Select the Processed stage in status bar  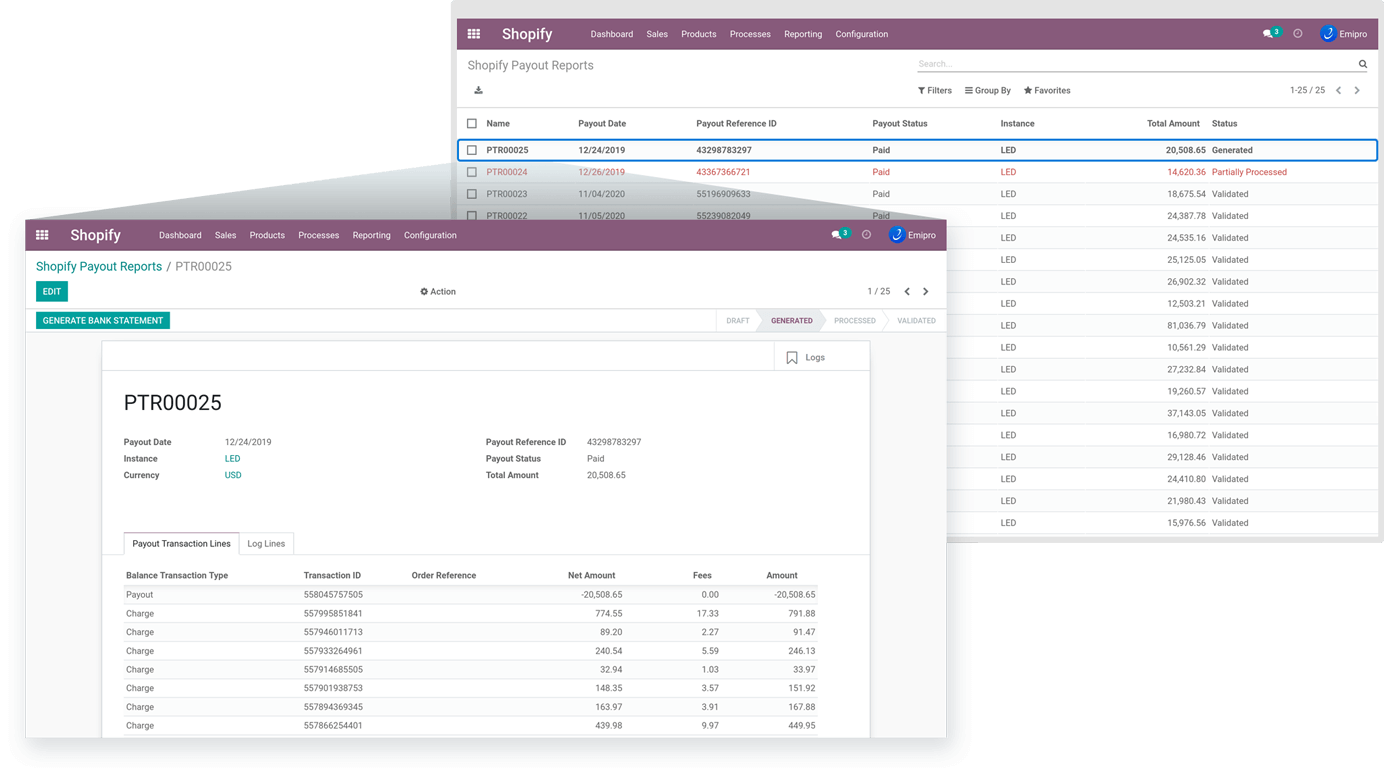click(x=855, y=321)
